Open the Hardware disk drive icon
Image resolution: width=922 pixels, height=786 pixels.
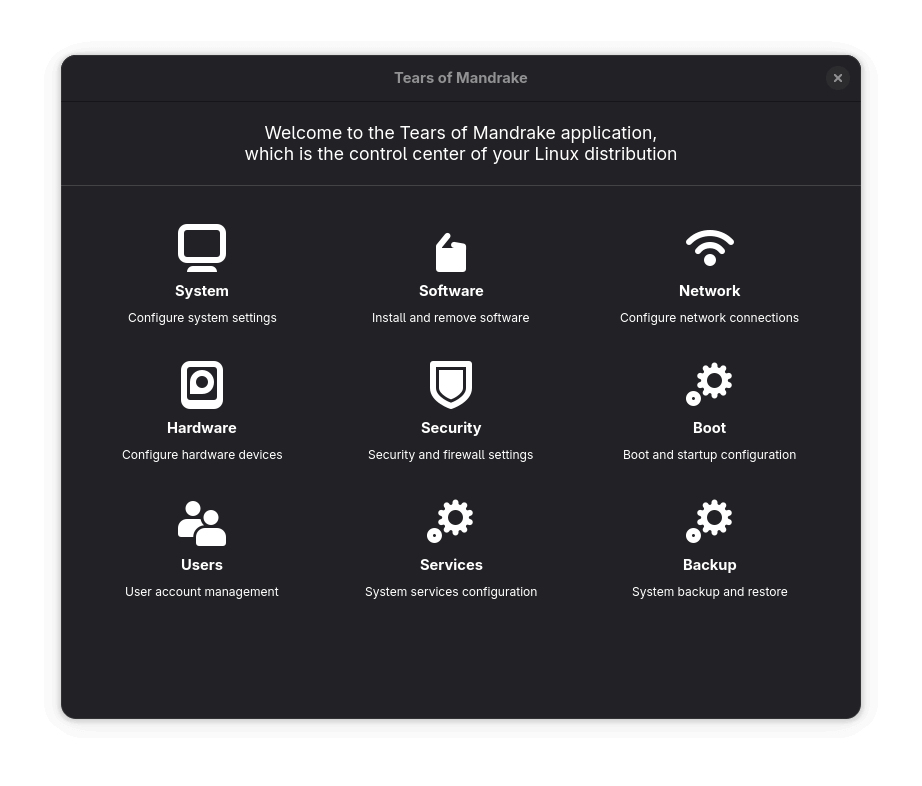202,384
